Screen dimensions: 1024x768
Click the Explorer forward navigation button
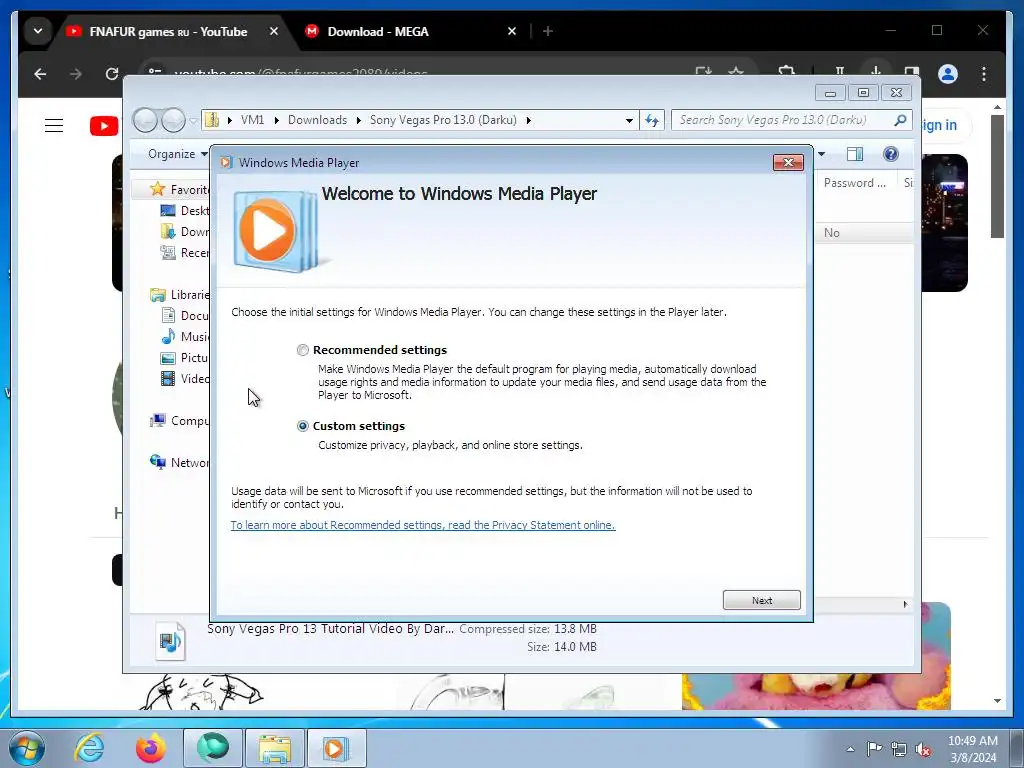pyautogui.click(x=173, y=120)
